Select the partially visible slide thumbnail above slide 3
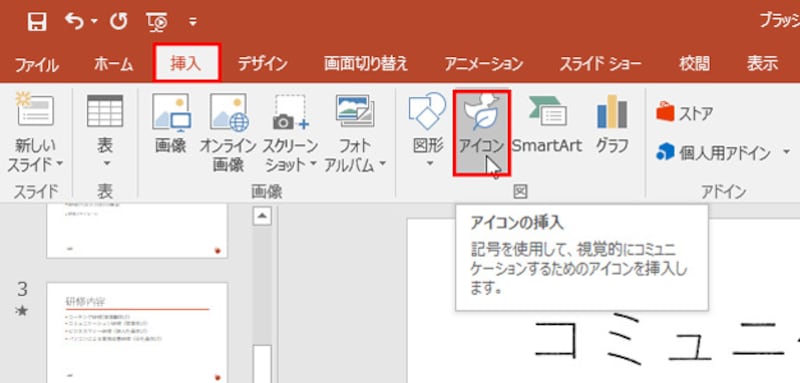The height and width of the screenshot is (383, 800). [137, 231]
